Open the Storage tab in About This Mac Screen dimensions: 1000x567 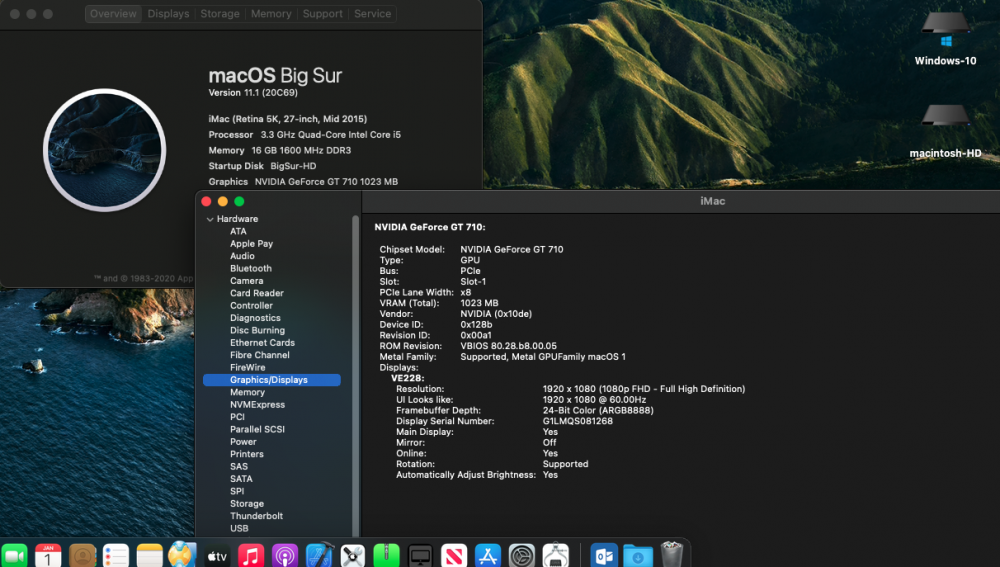coord(220,13)
